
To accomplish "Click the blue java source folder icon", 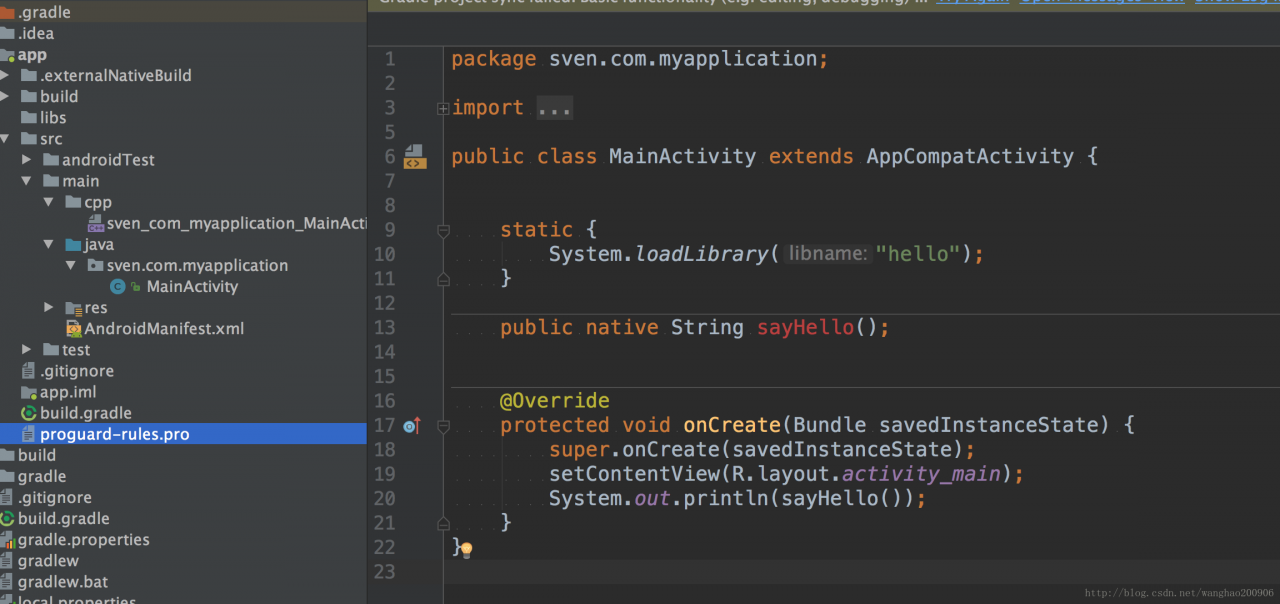I will 74,245.
